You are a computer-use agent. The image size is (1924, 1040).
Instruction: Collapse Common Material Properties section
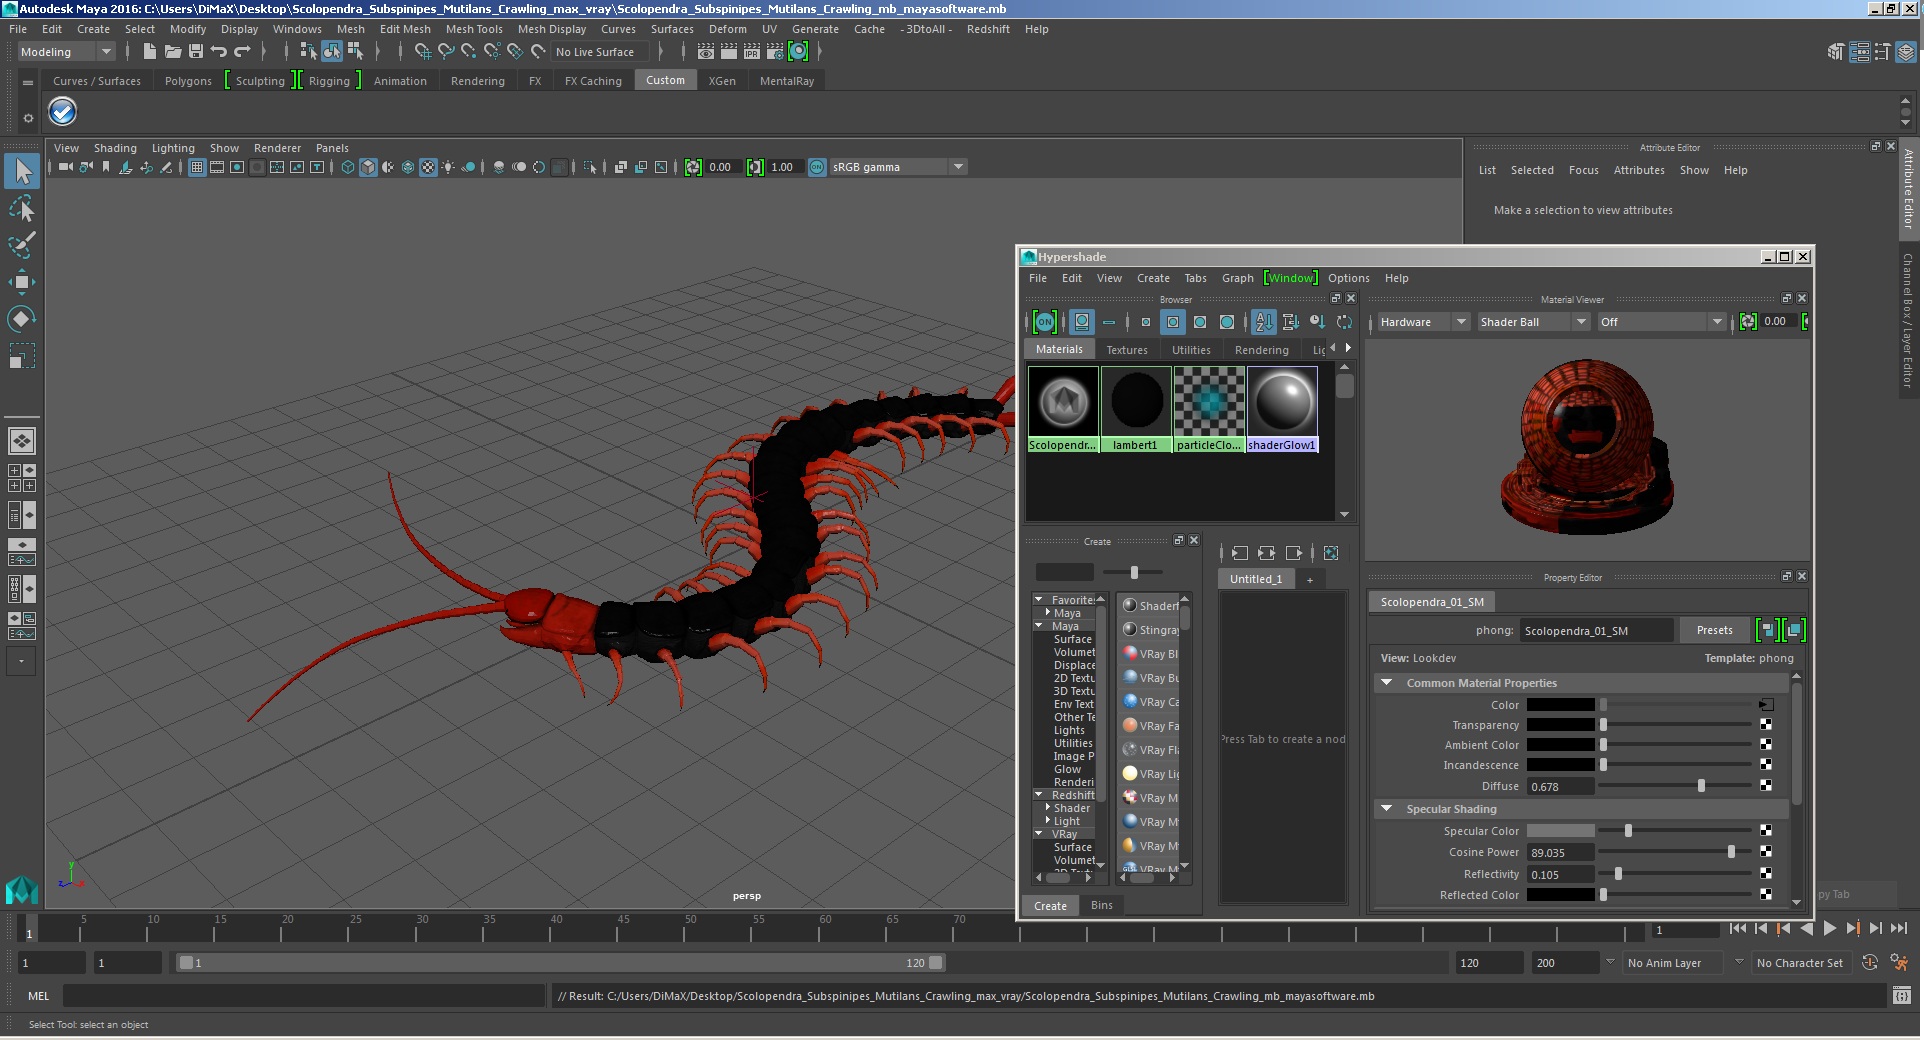1386,683
